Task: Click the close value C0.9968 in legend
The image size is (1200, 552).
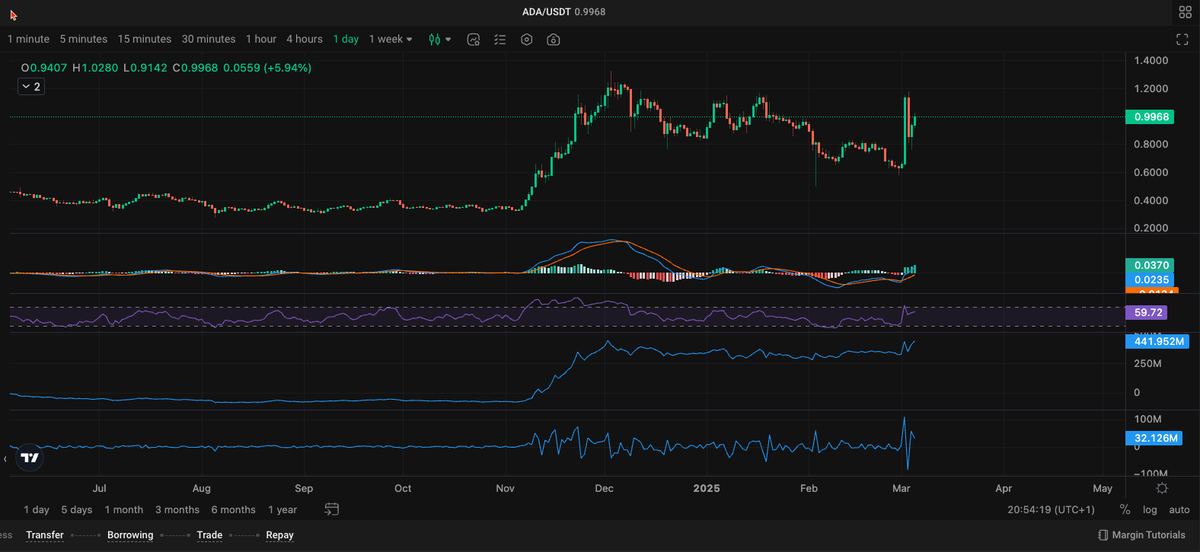Action: pos(194,68)
